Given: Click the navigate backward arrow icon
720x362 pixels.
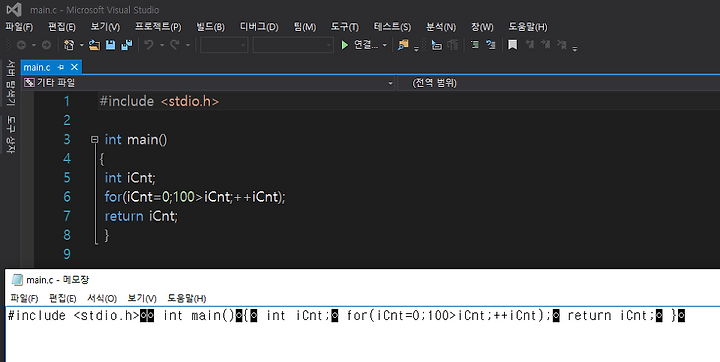Looking at the screenshot, I should [x=21, y=45].
